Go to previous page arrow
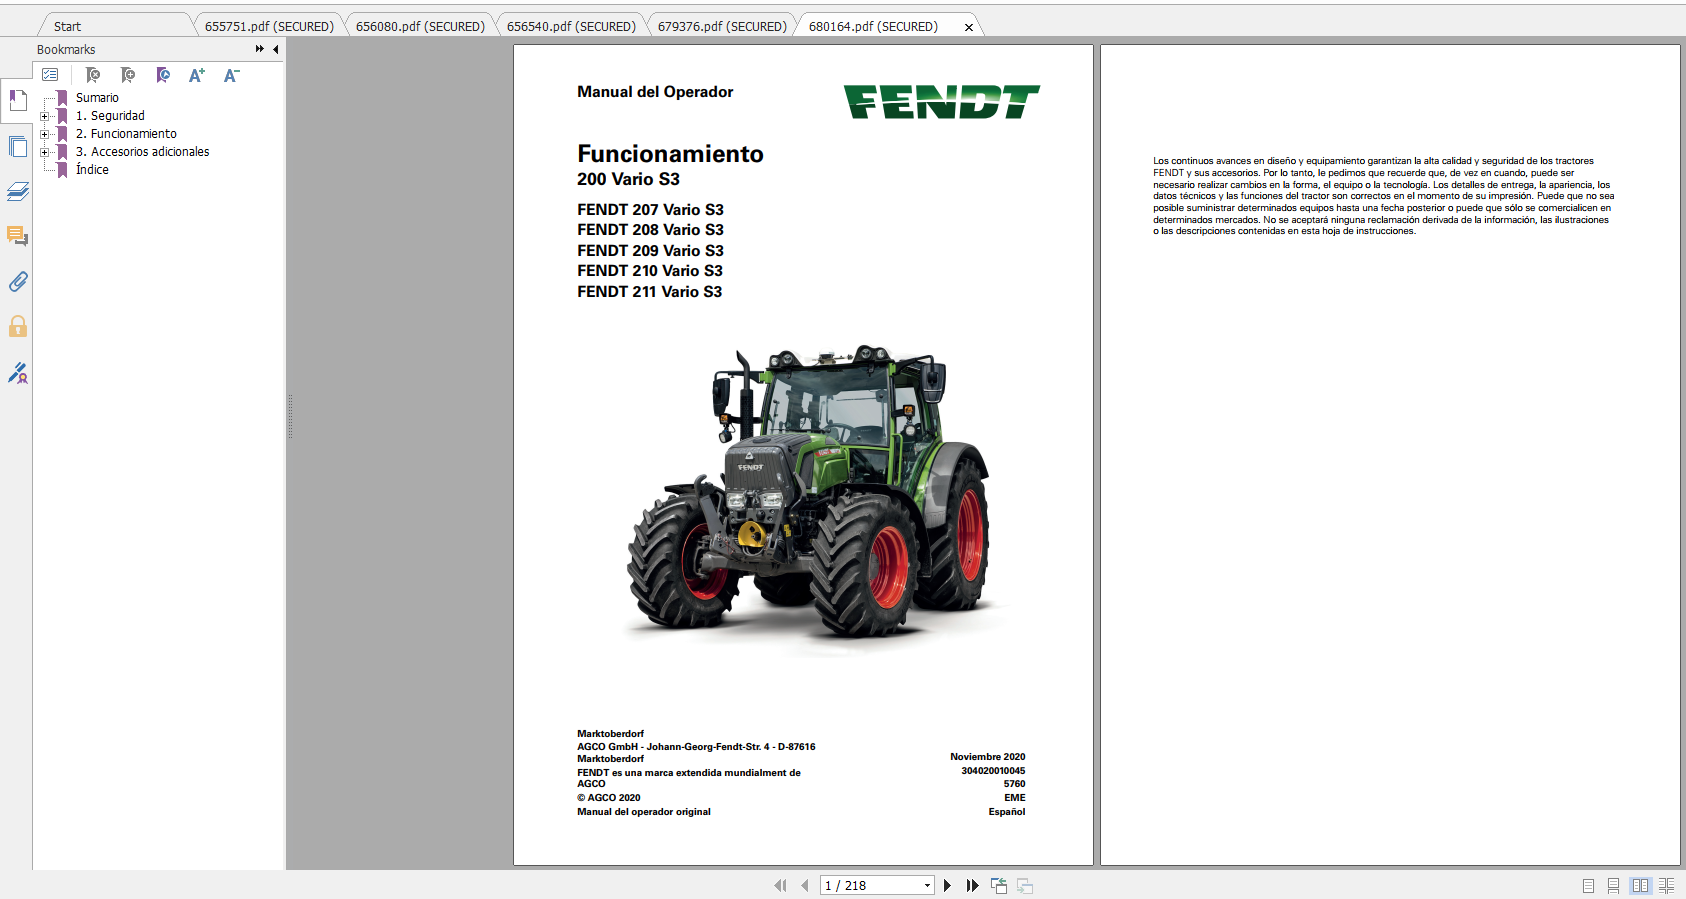 pyautogui.click(x=805, y=885)
